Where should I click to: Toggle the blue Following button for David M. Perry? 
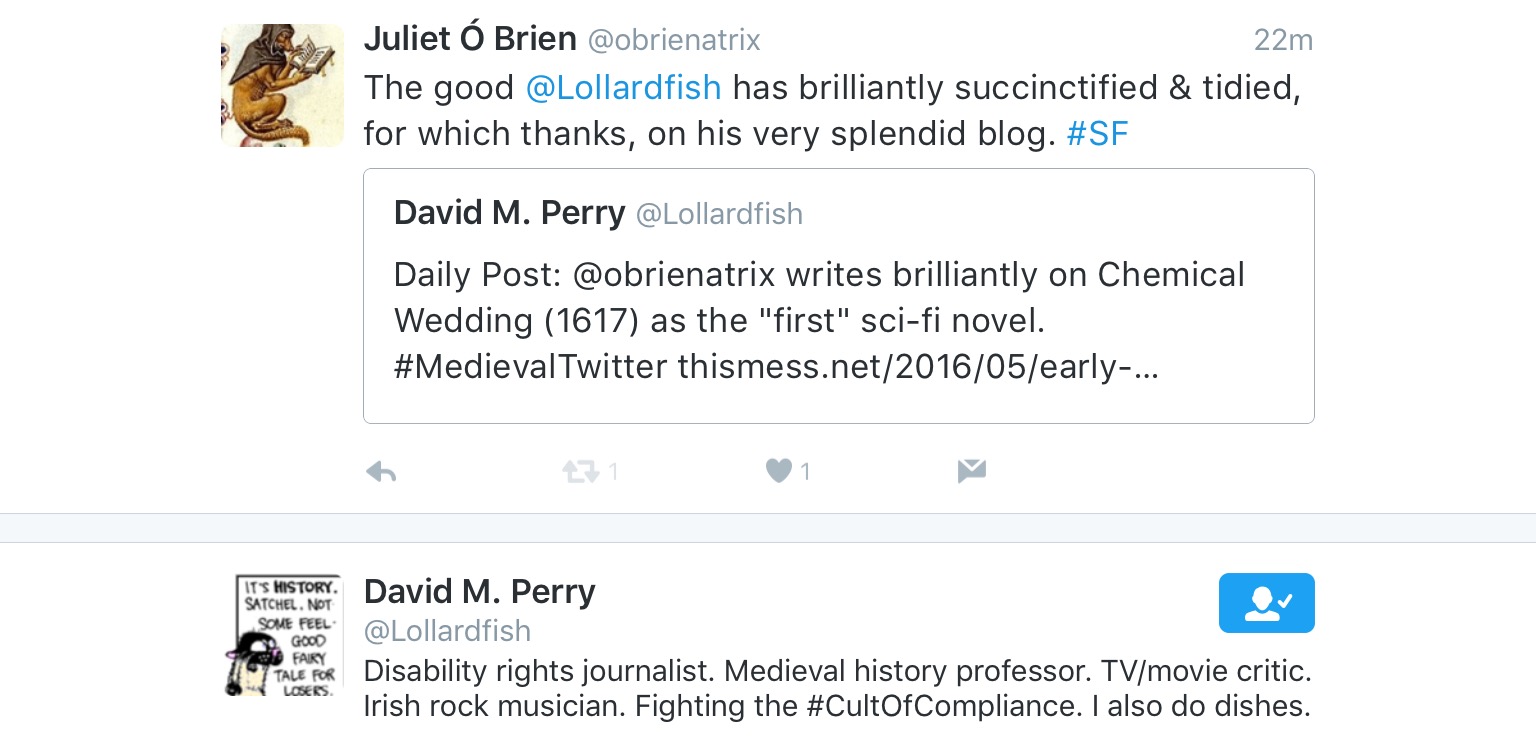click(1266, 603)
